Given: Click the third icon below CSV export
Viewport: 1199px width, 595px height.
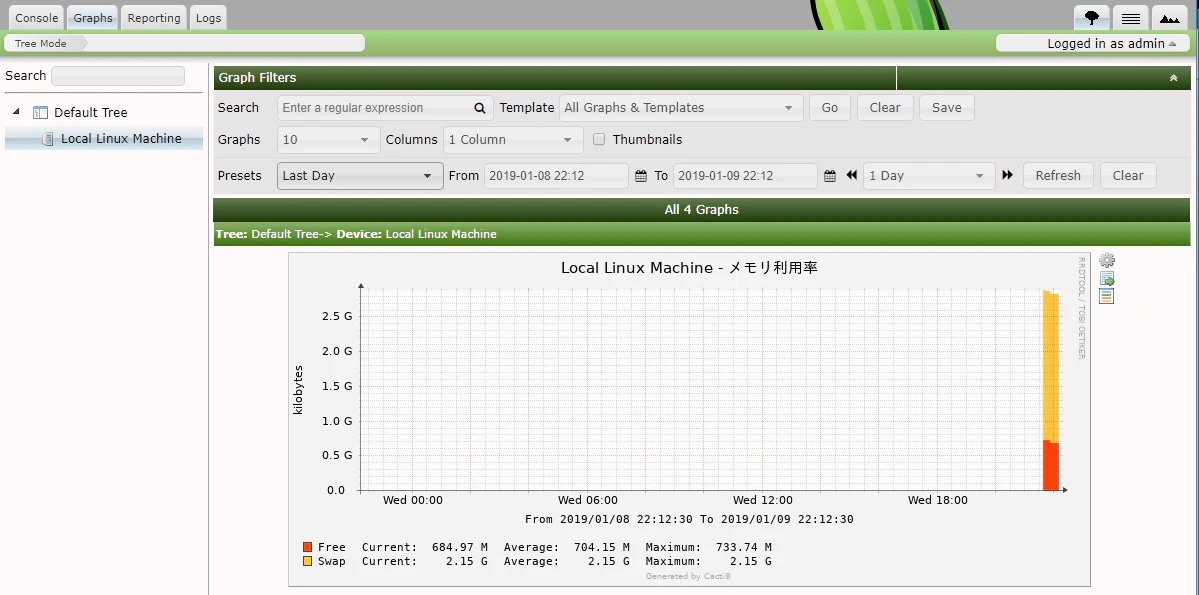Looking at the screenshot, I should coord(1106,296).
